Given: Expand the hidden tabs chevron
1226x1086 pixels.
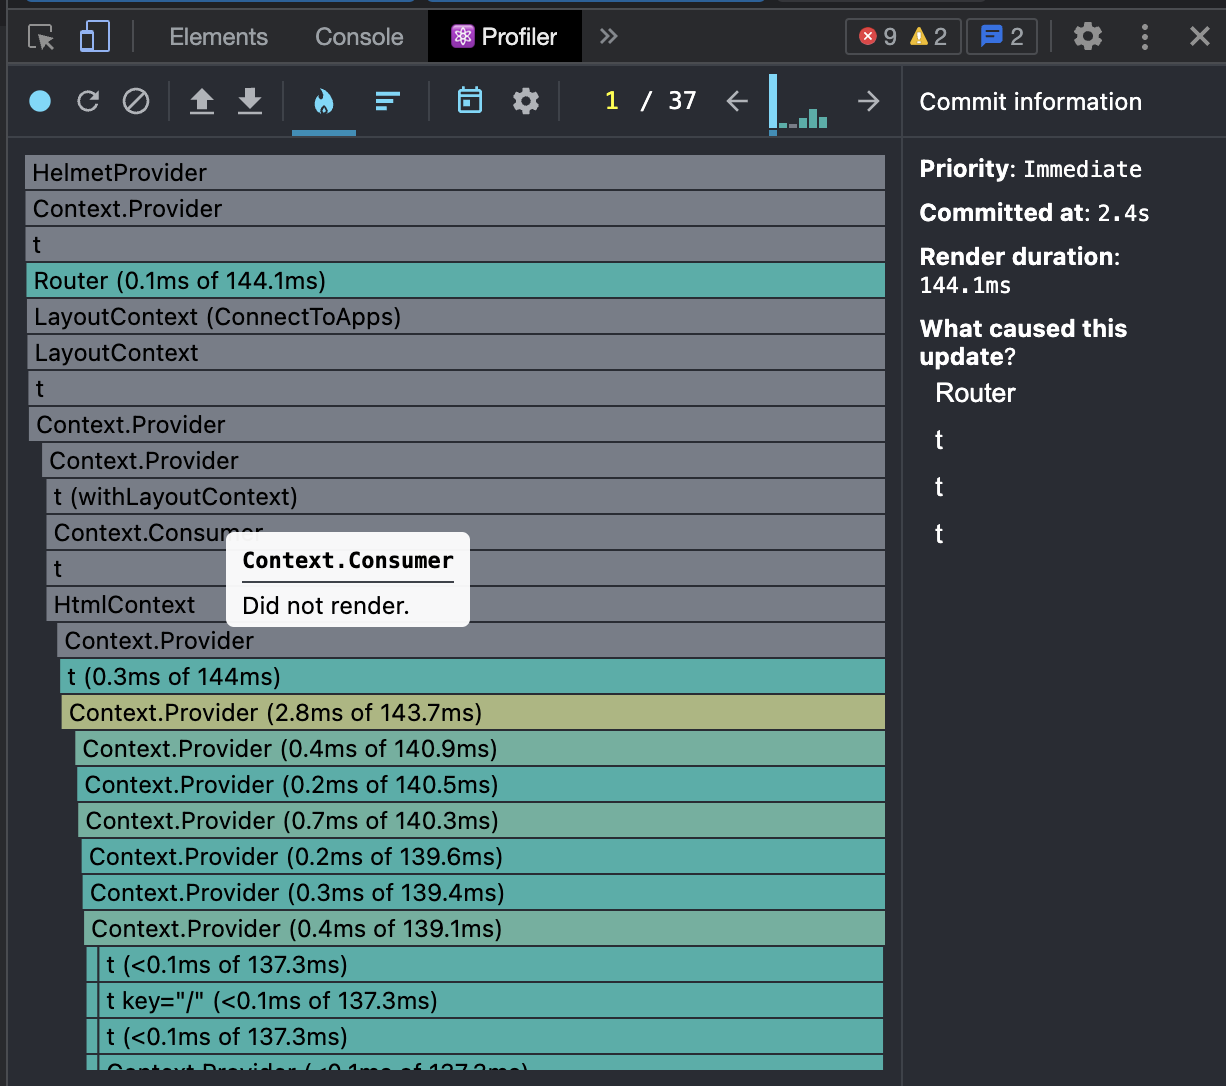Looking at the screenshot, I should [608, 36].
